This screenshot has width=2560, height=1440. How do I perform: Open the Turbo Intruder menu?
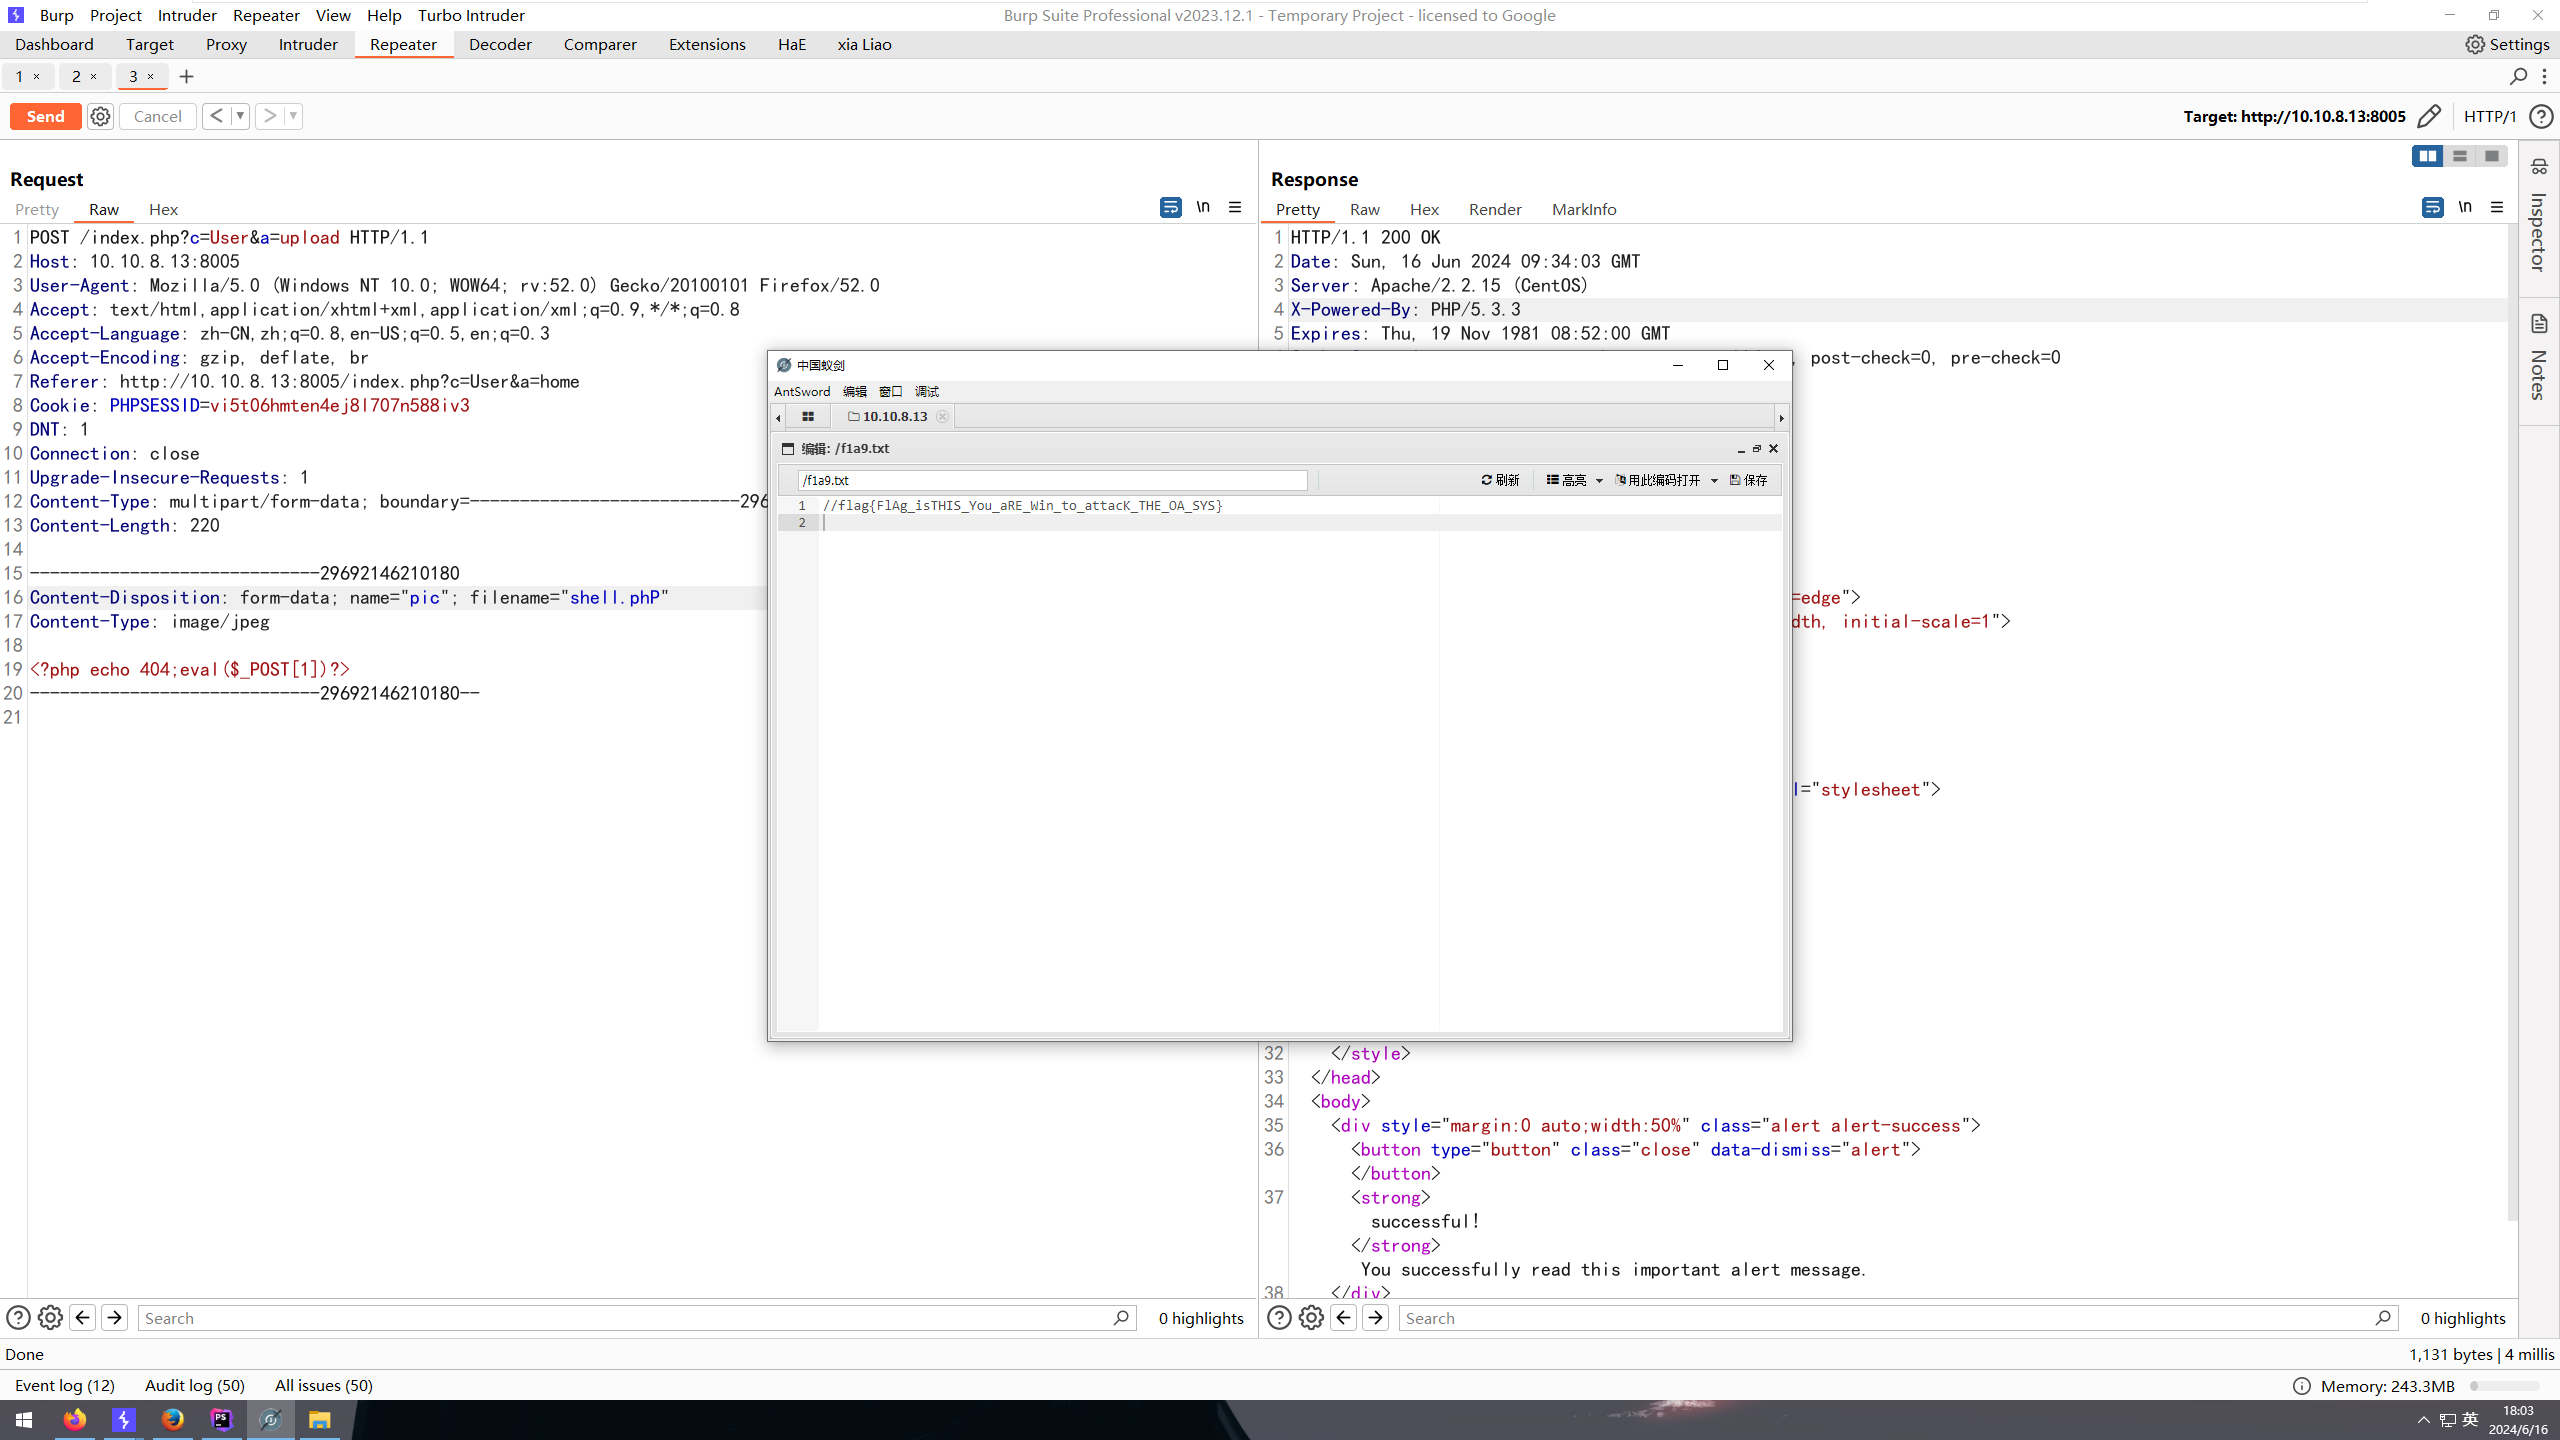pyautogui.click(x=471, y=15)
